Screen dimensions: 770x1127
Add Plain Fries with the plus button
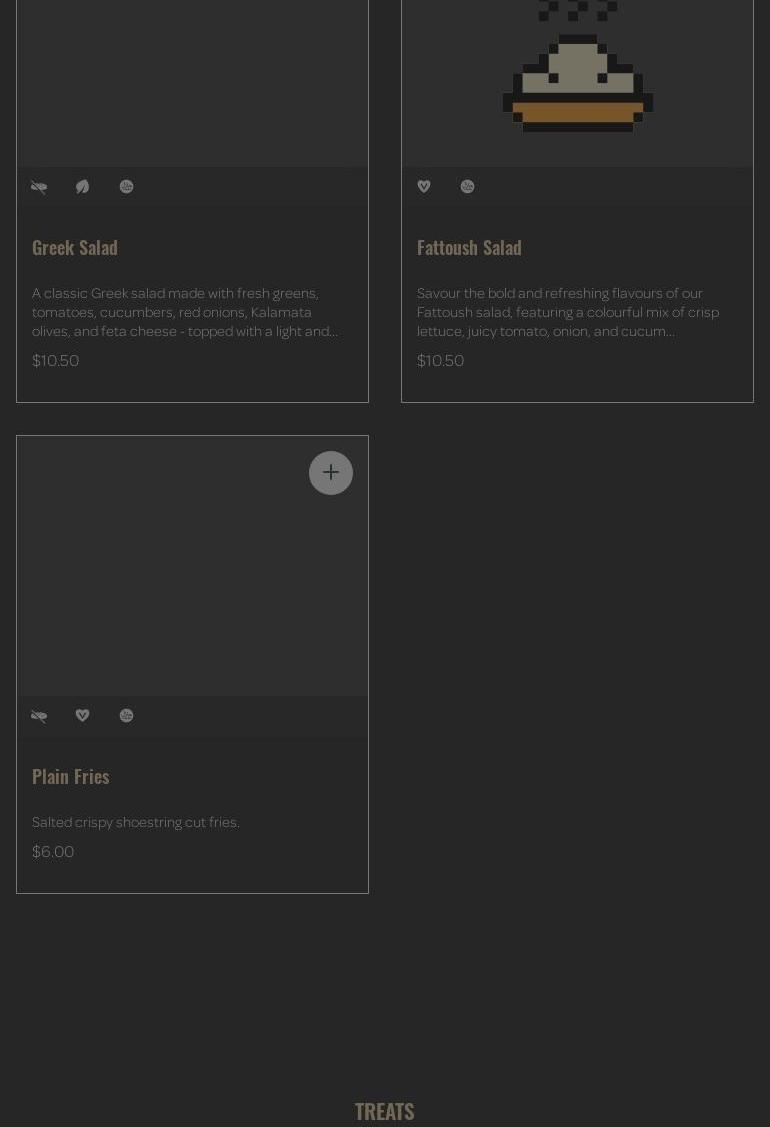coord(331,473)
